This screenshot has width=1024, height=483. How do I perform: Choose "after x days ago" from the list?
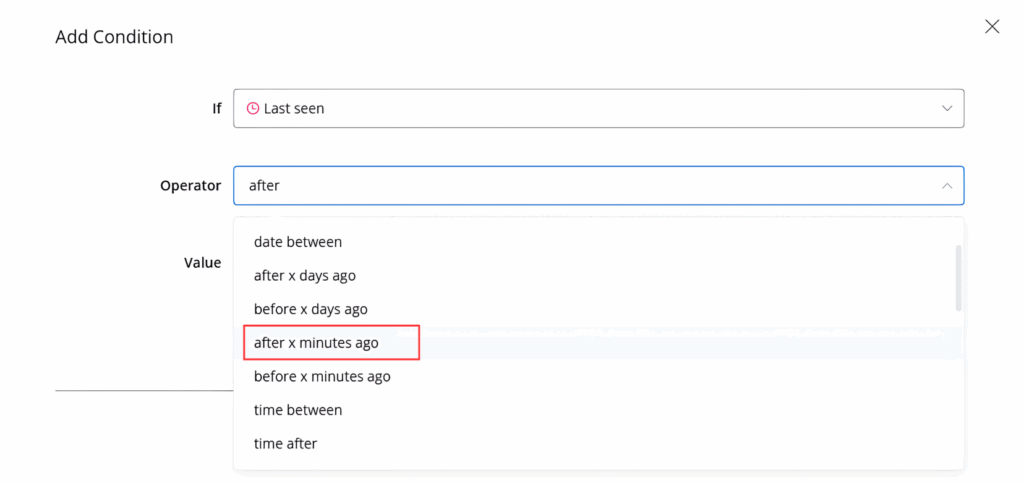click(304, 275)
